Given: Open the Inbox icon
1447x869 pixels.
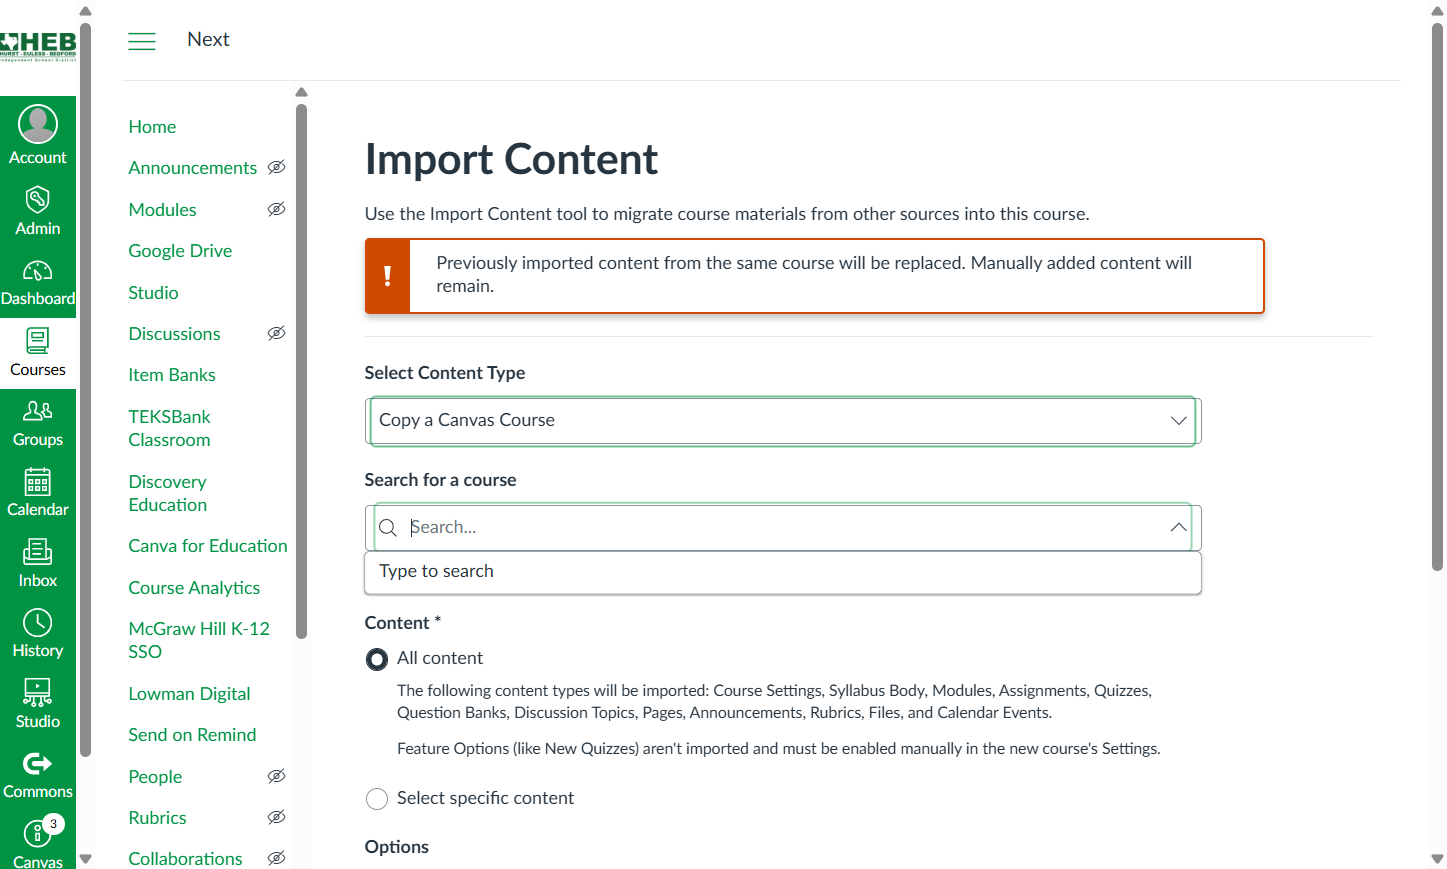Looking at the screenshot, I should click(38, 552).
